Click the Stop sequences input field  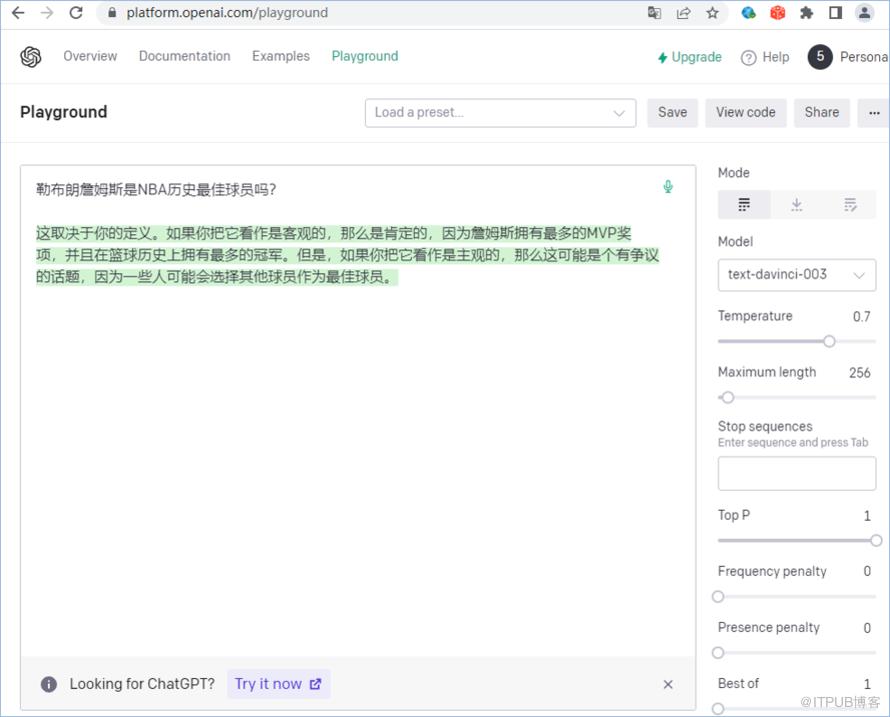click(797, 473)
